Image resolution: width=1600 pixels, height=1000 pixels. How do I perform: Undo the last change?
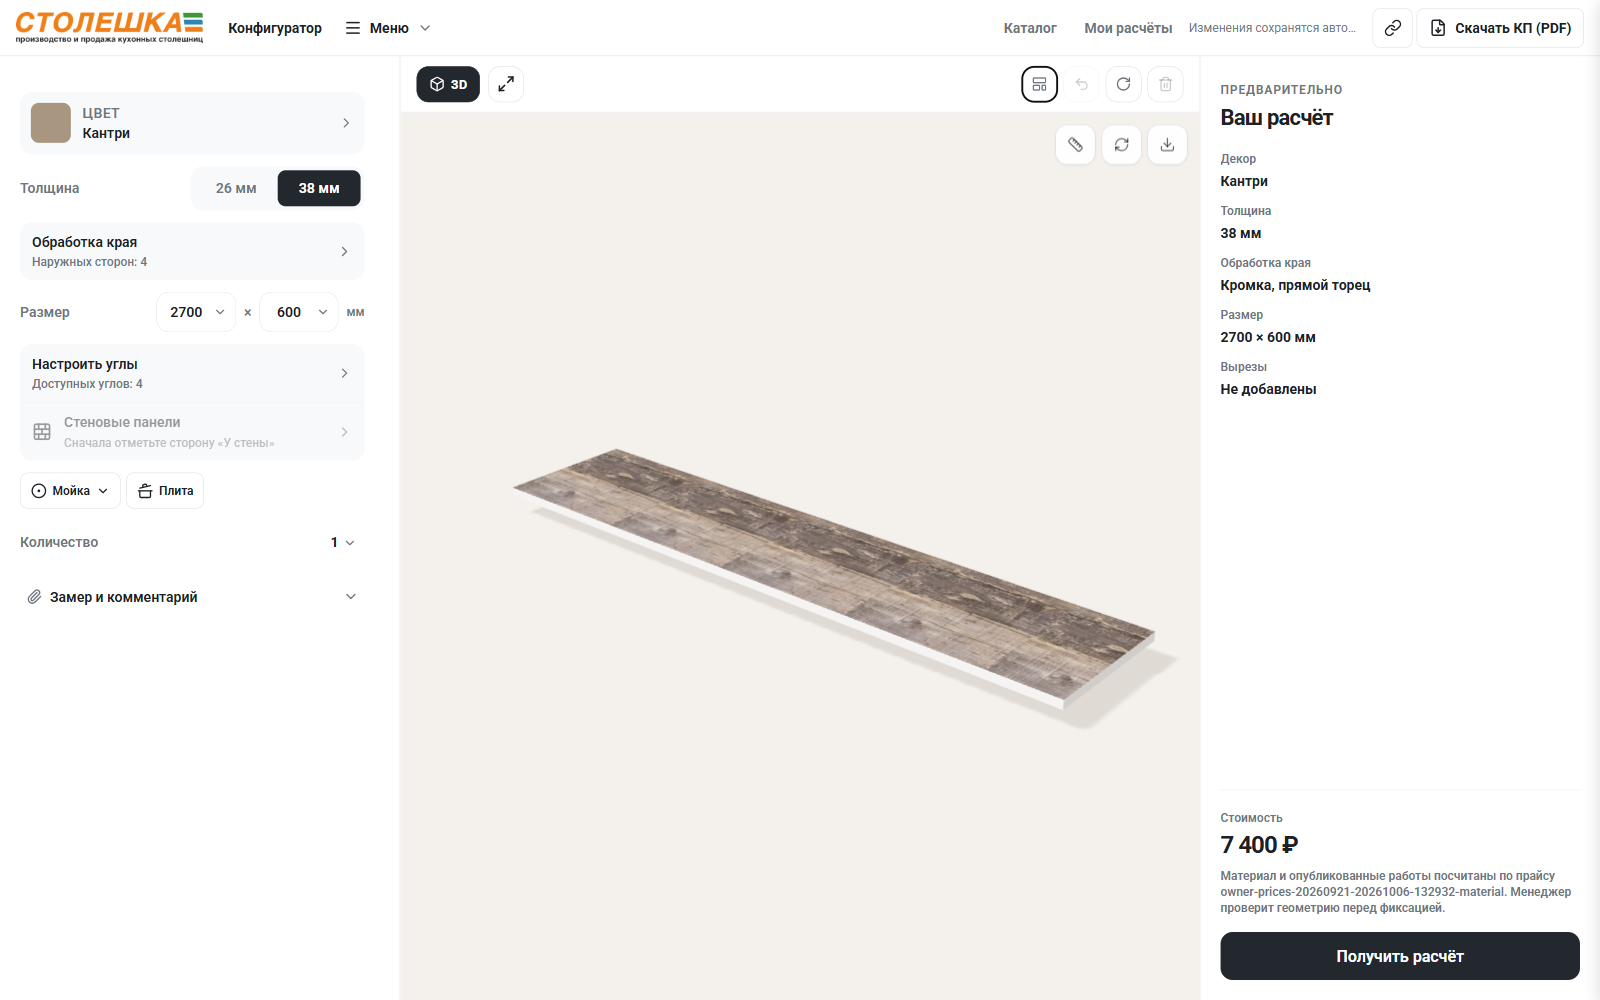click(1081, 84)
